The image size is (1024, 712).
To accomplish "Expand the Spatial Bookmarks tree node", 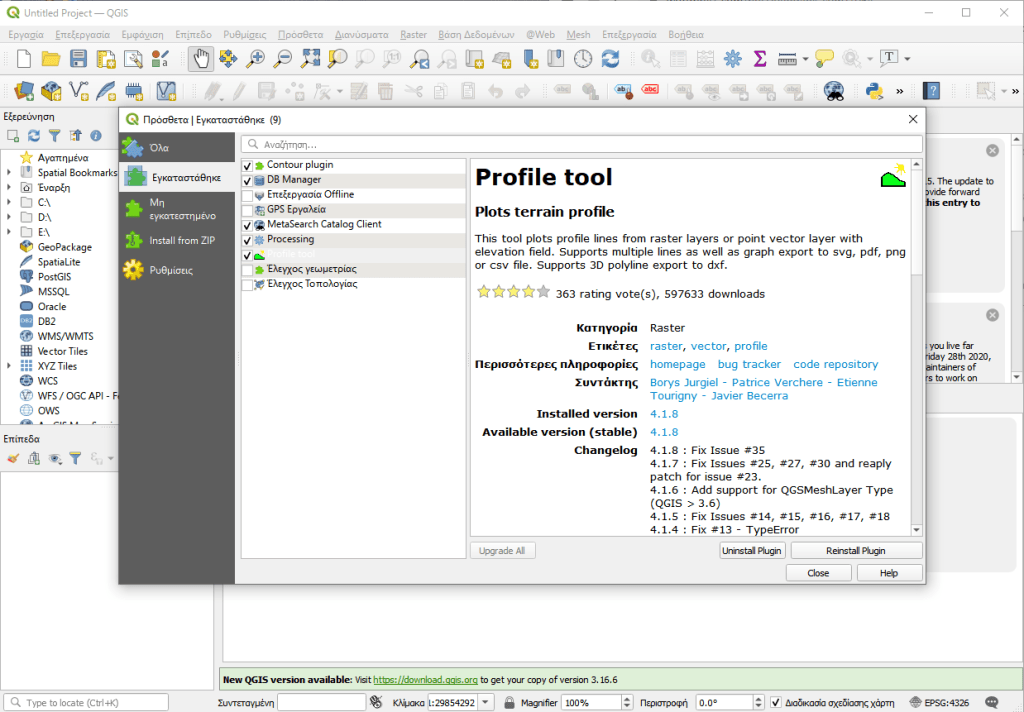I will (x=9, y=173).
